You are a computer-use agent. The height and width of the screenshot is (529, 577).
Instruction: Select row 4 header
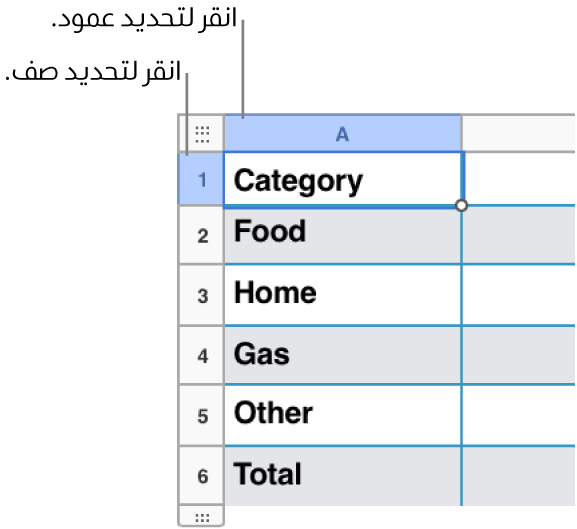tap(201, 355)
